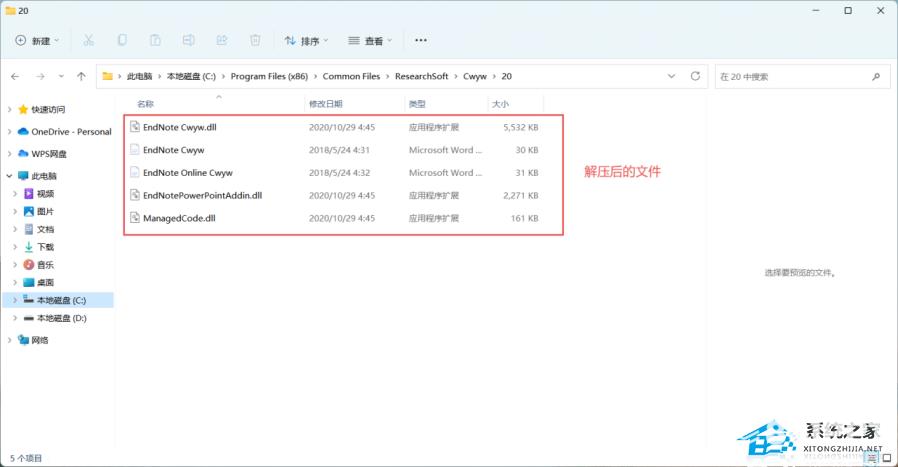Open 本地磁盘 (D:) in sidebar
Viewport: 898px width, 467px height.
tap(61, 318)
